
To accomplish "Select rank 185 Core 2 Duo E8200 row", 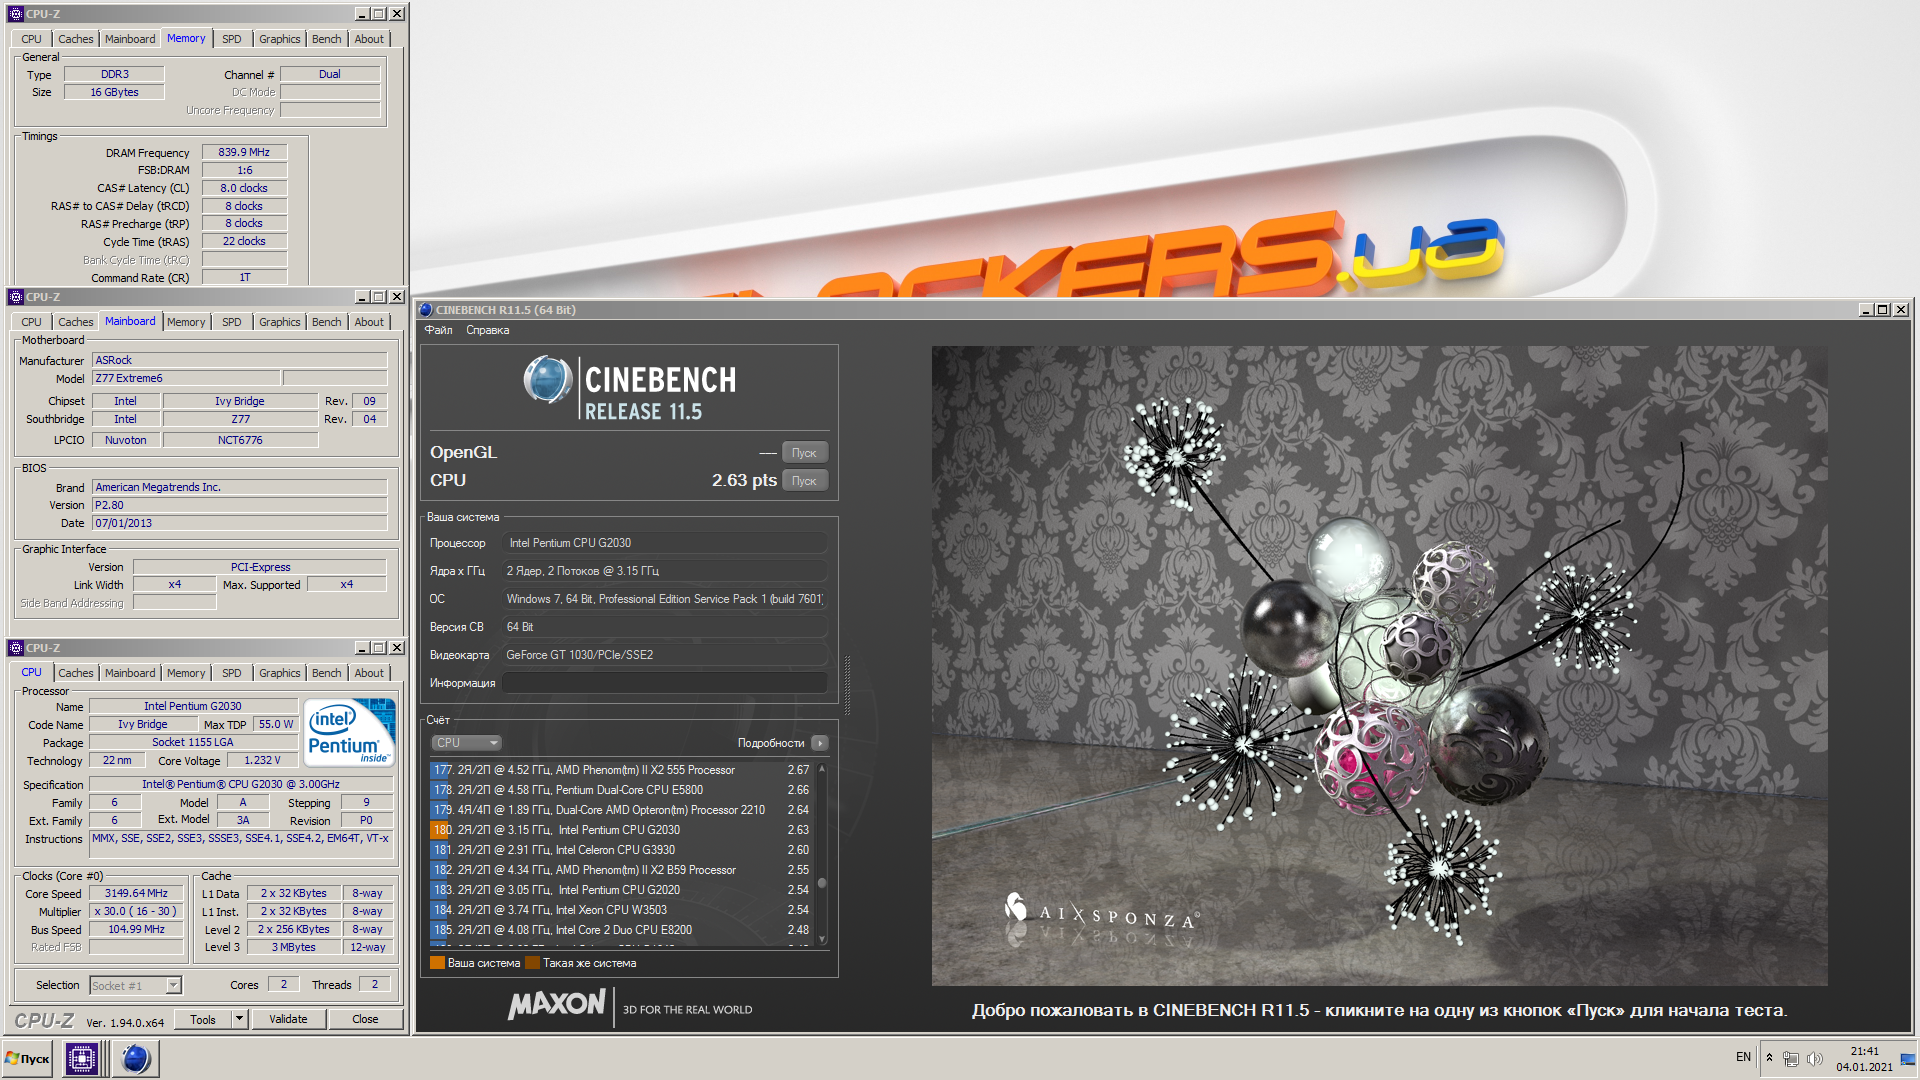I will pyautogui.click(x=621, y=930).
